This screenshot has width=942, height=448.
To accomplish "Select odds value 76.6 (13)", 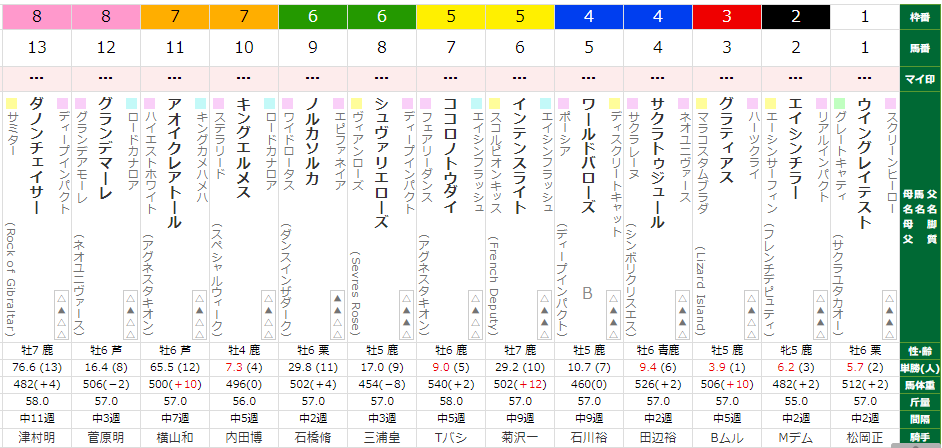I will coord(37,367).
